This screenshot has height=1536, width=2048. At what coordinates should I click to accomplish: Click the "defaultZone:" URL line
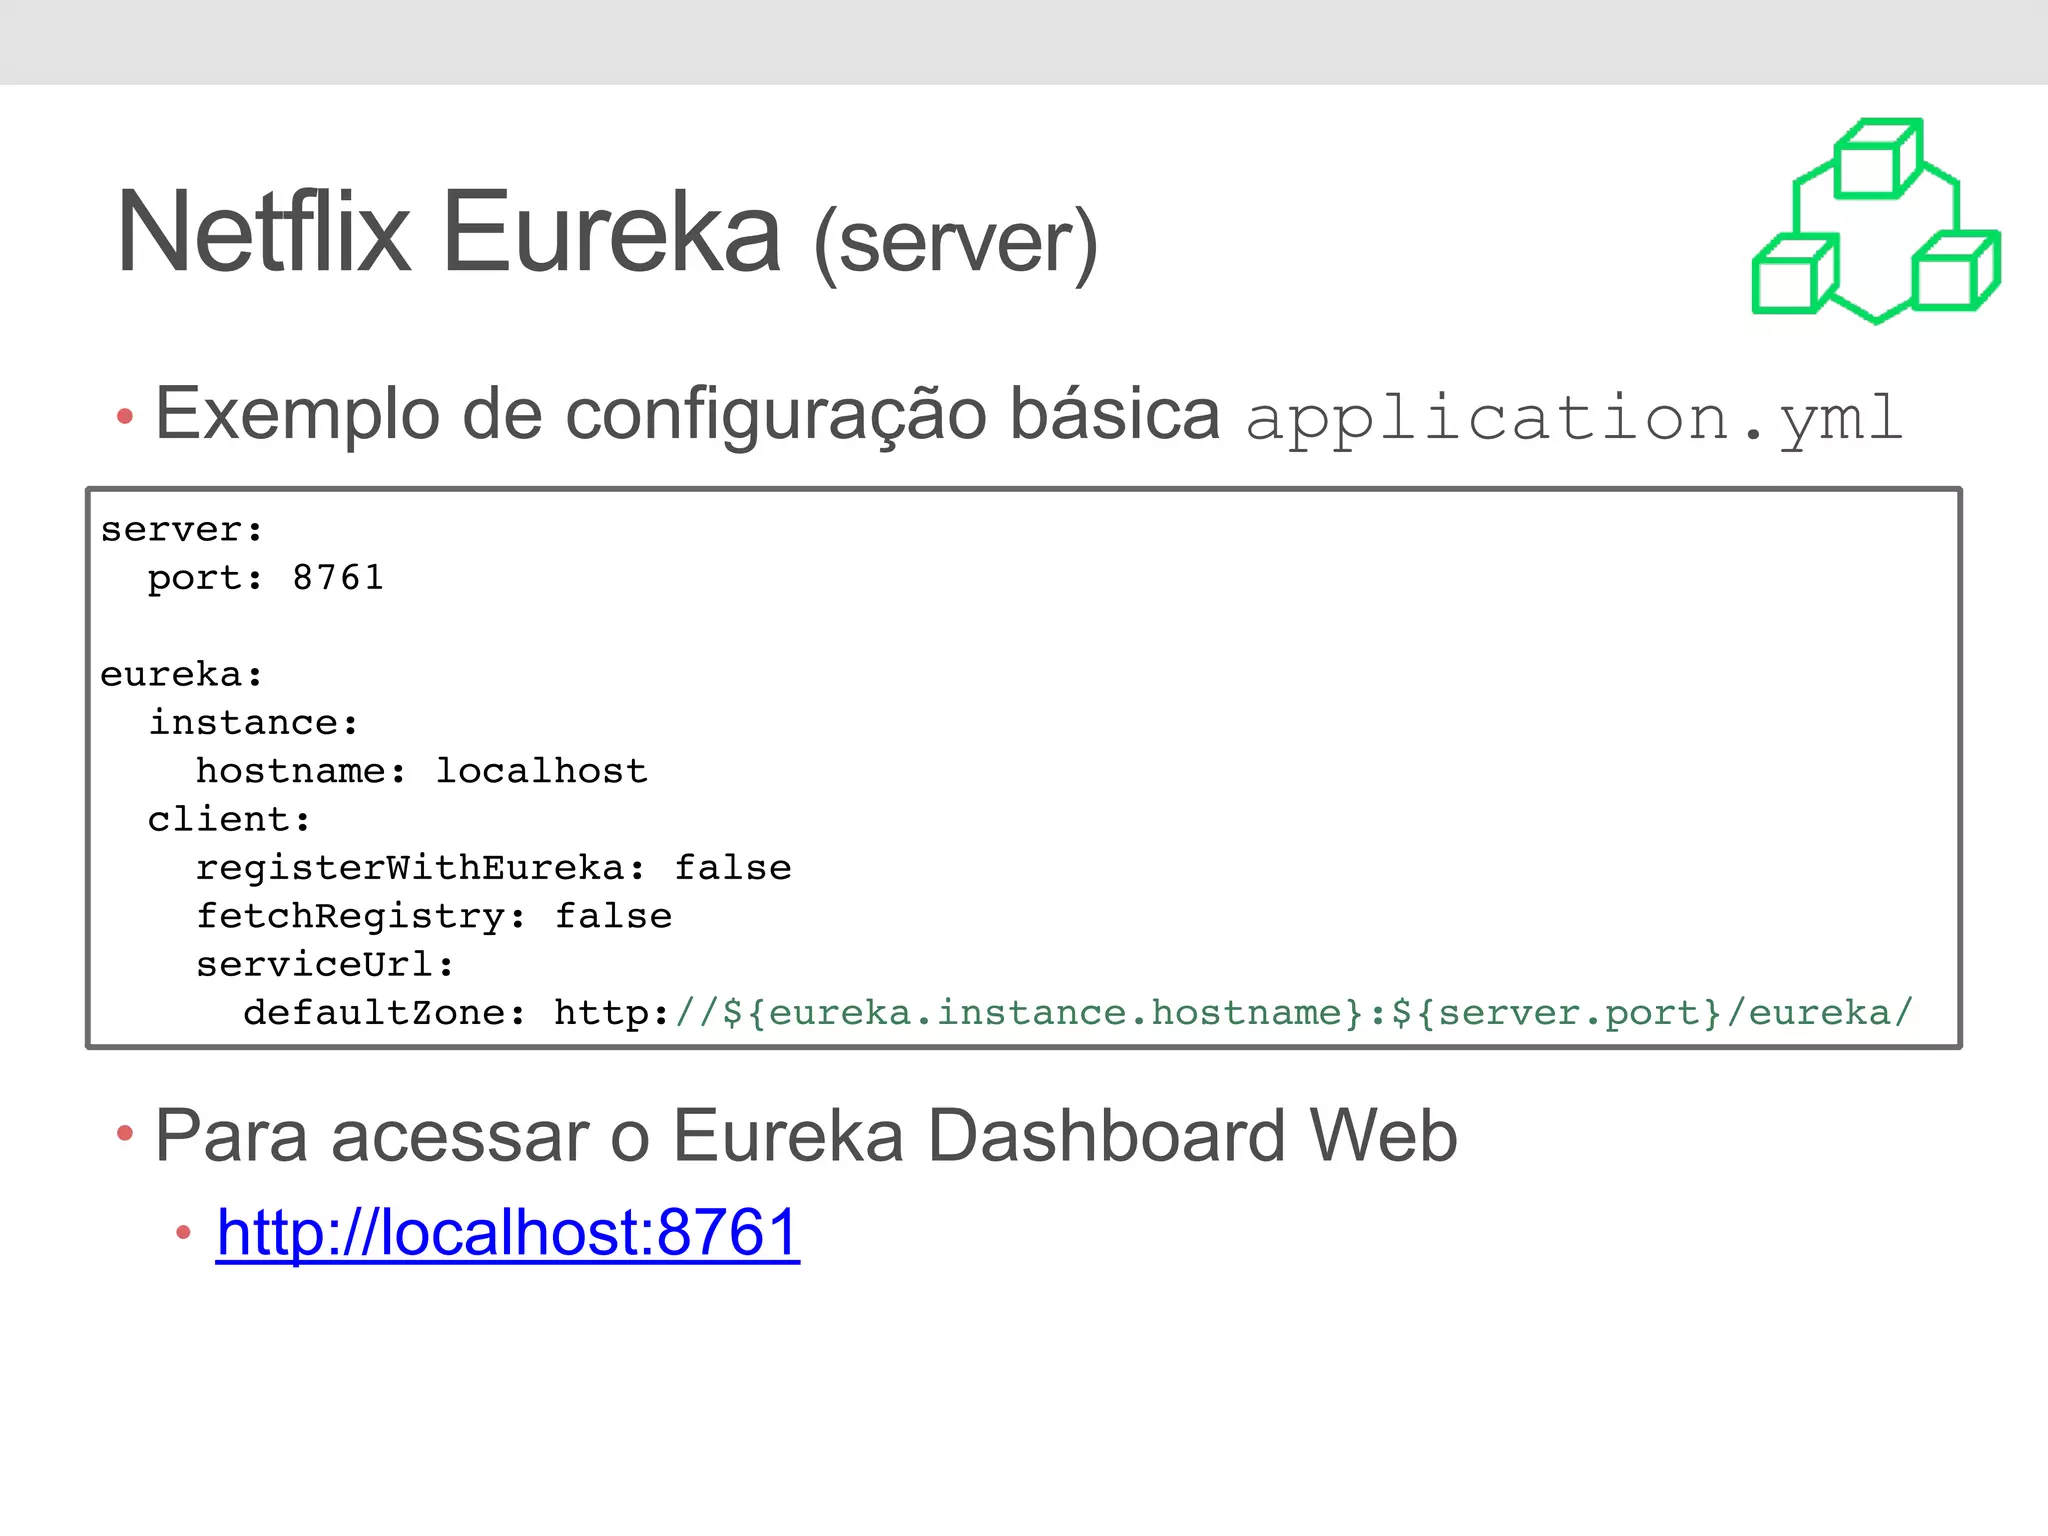pos(1078,1013)
